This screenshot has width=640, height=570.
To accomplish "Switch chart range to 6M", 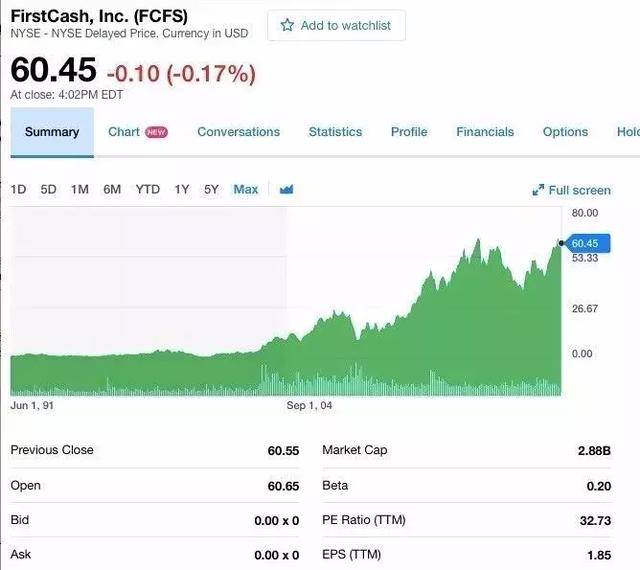I will click(x=112, y=189).
